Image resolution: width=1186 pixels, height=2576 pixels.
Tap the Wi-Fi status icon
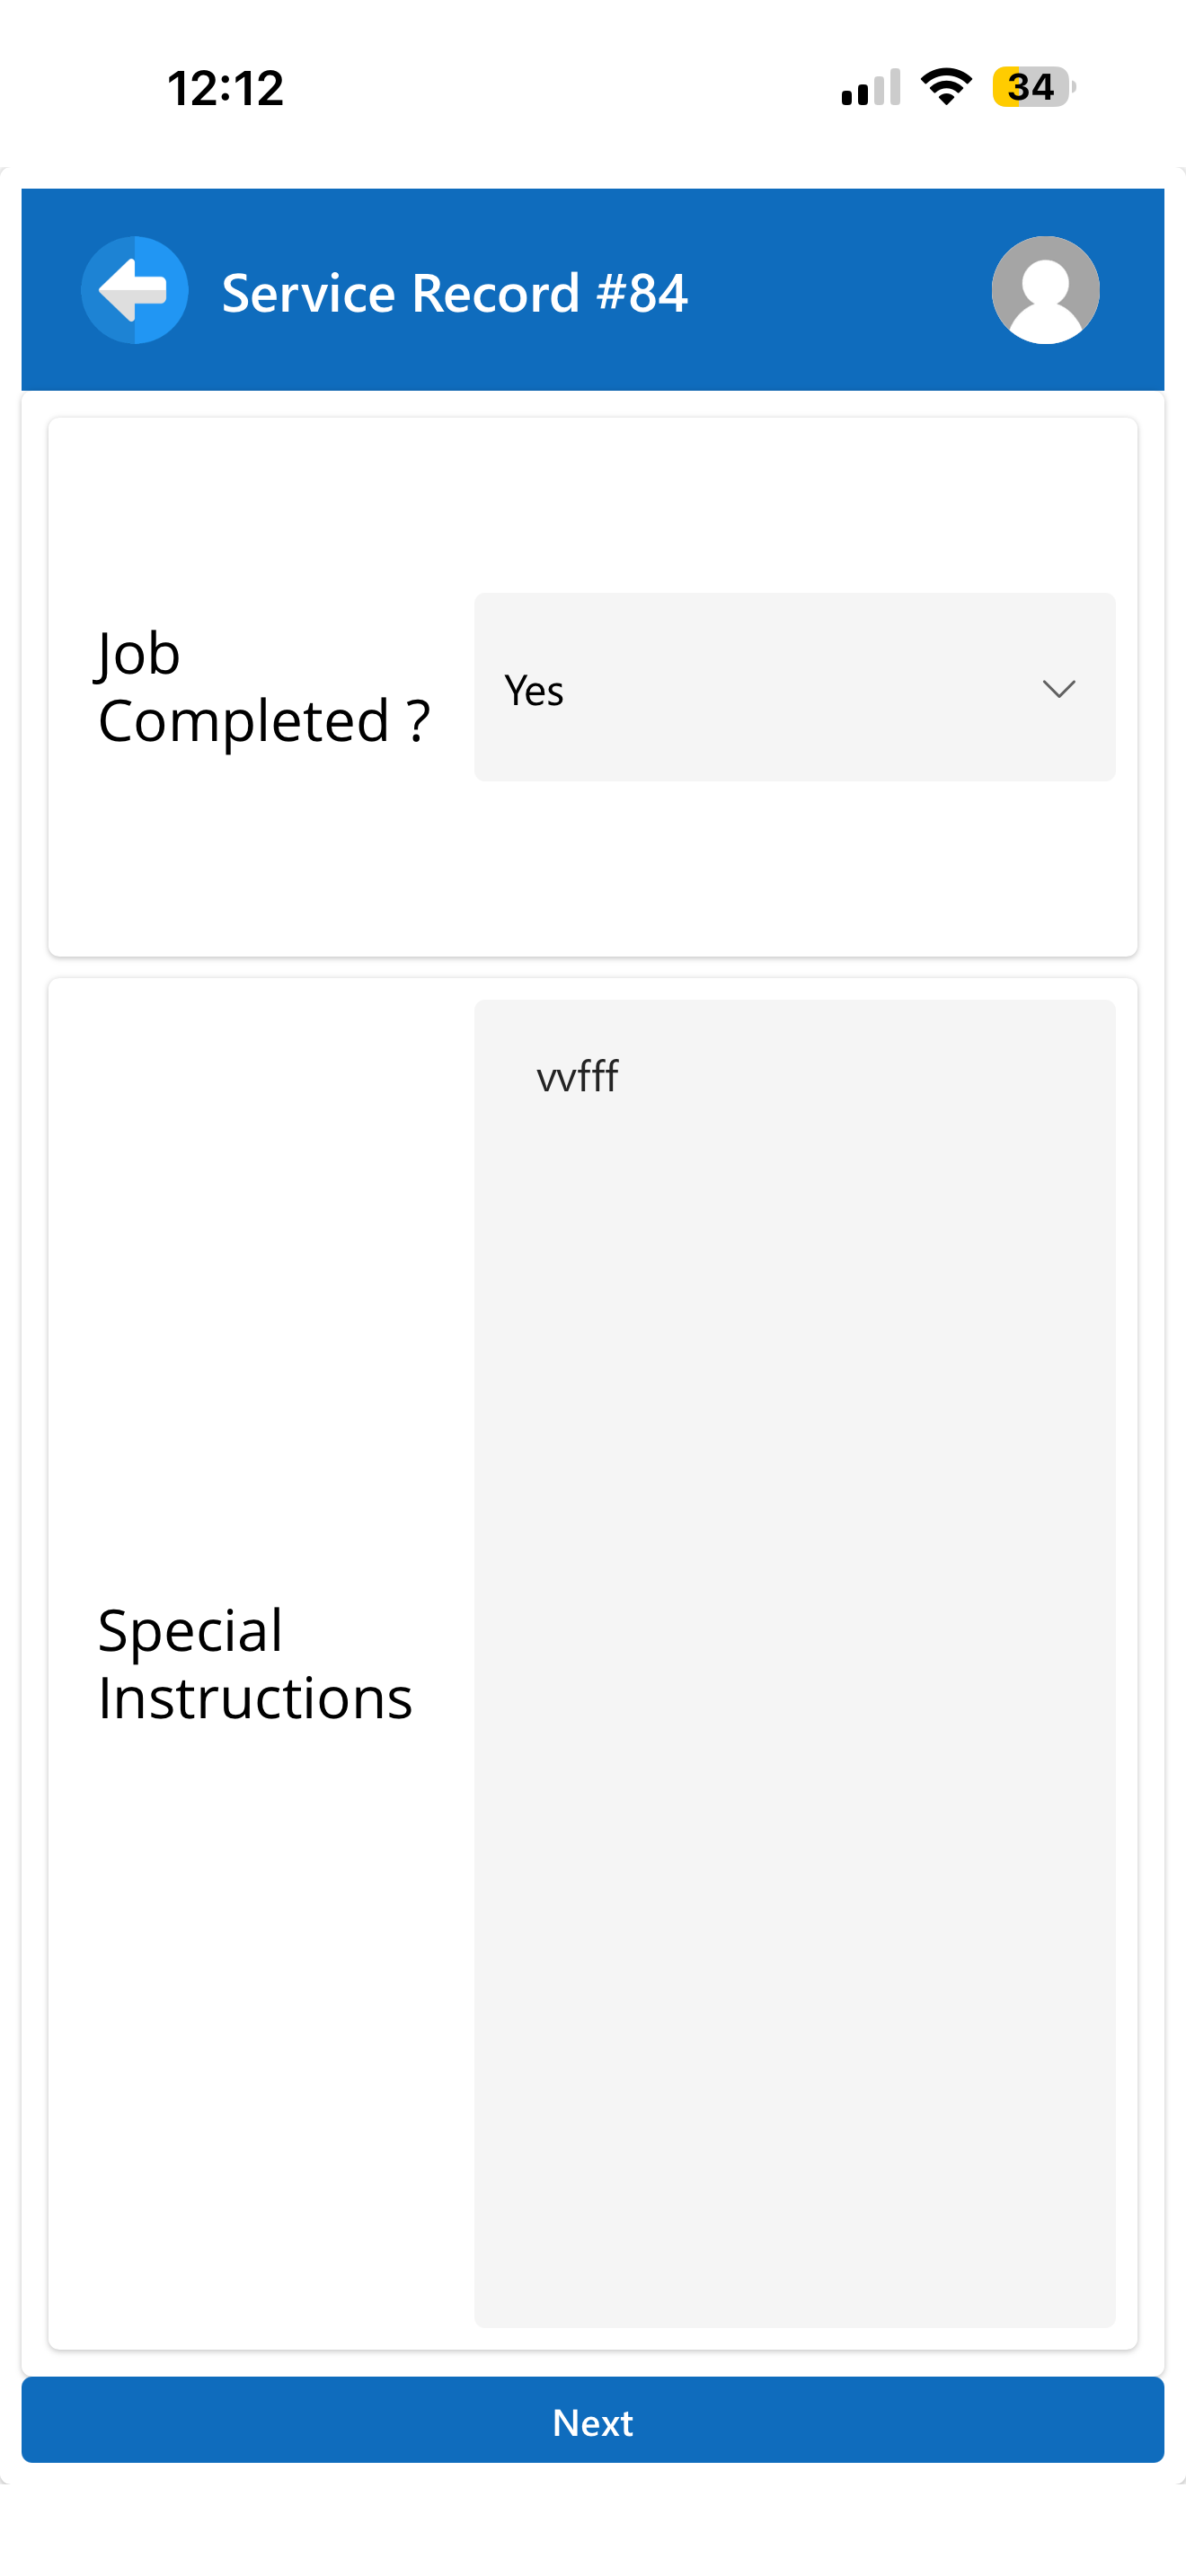(945, 87)
